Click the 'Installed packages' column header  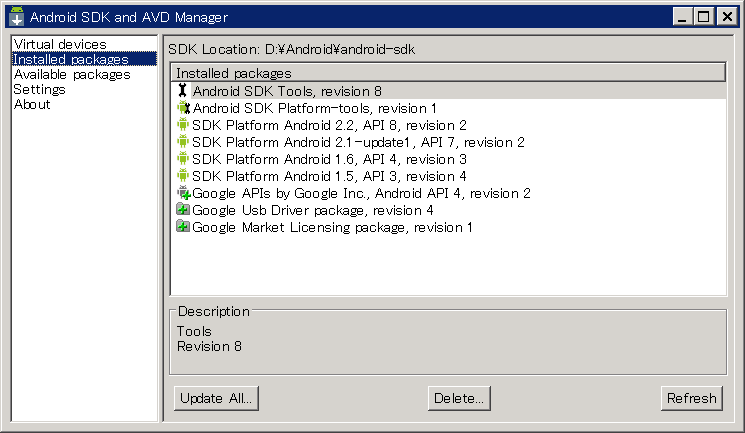[448, 73]
